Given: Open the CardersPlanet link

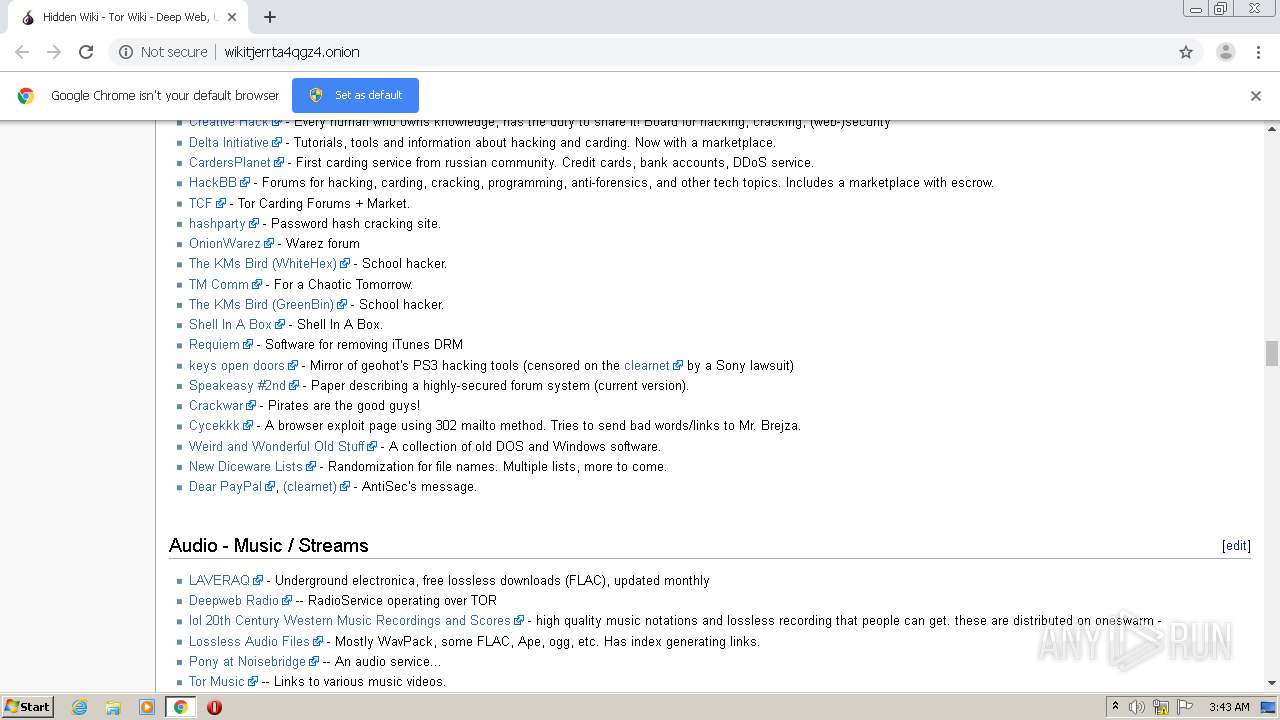Looking at the screenshot, I should (x=230, y=162).
